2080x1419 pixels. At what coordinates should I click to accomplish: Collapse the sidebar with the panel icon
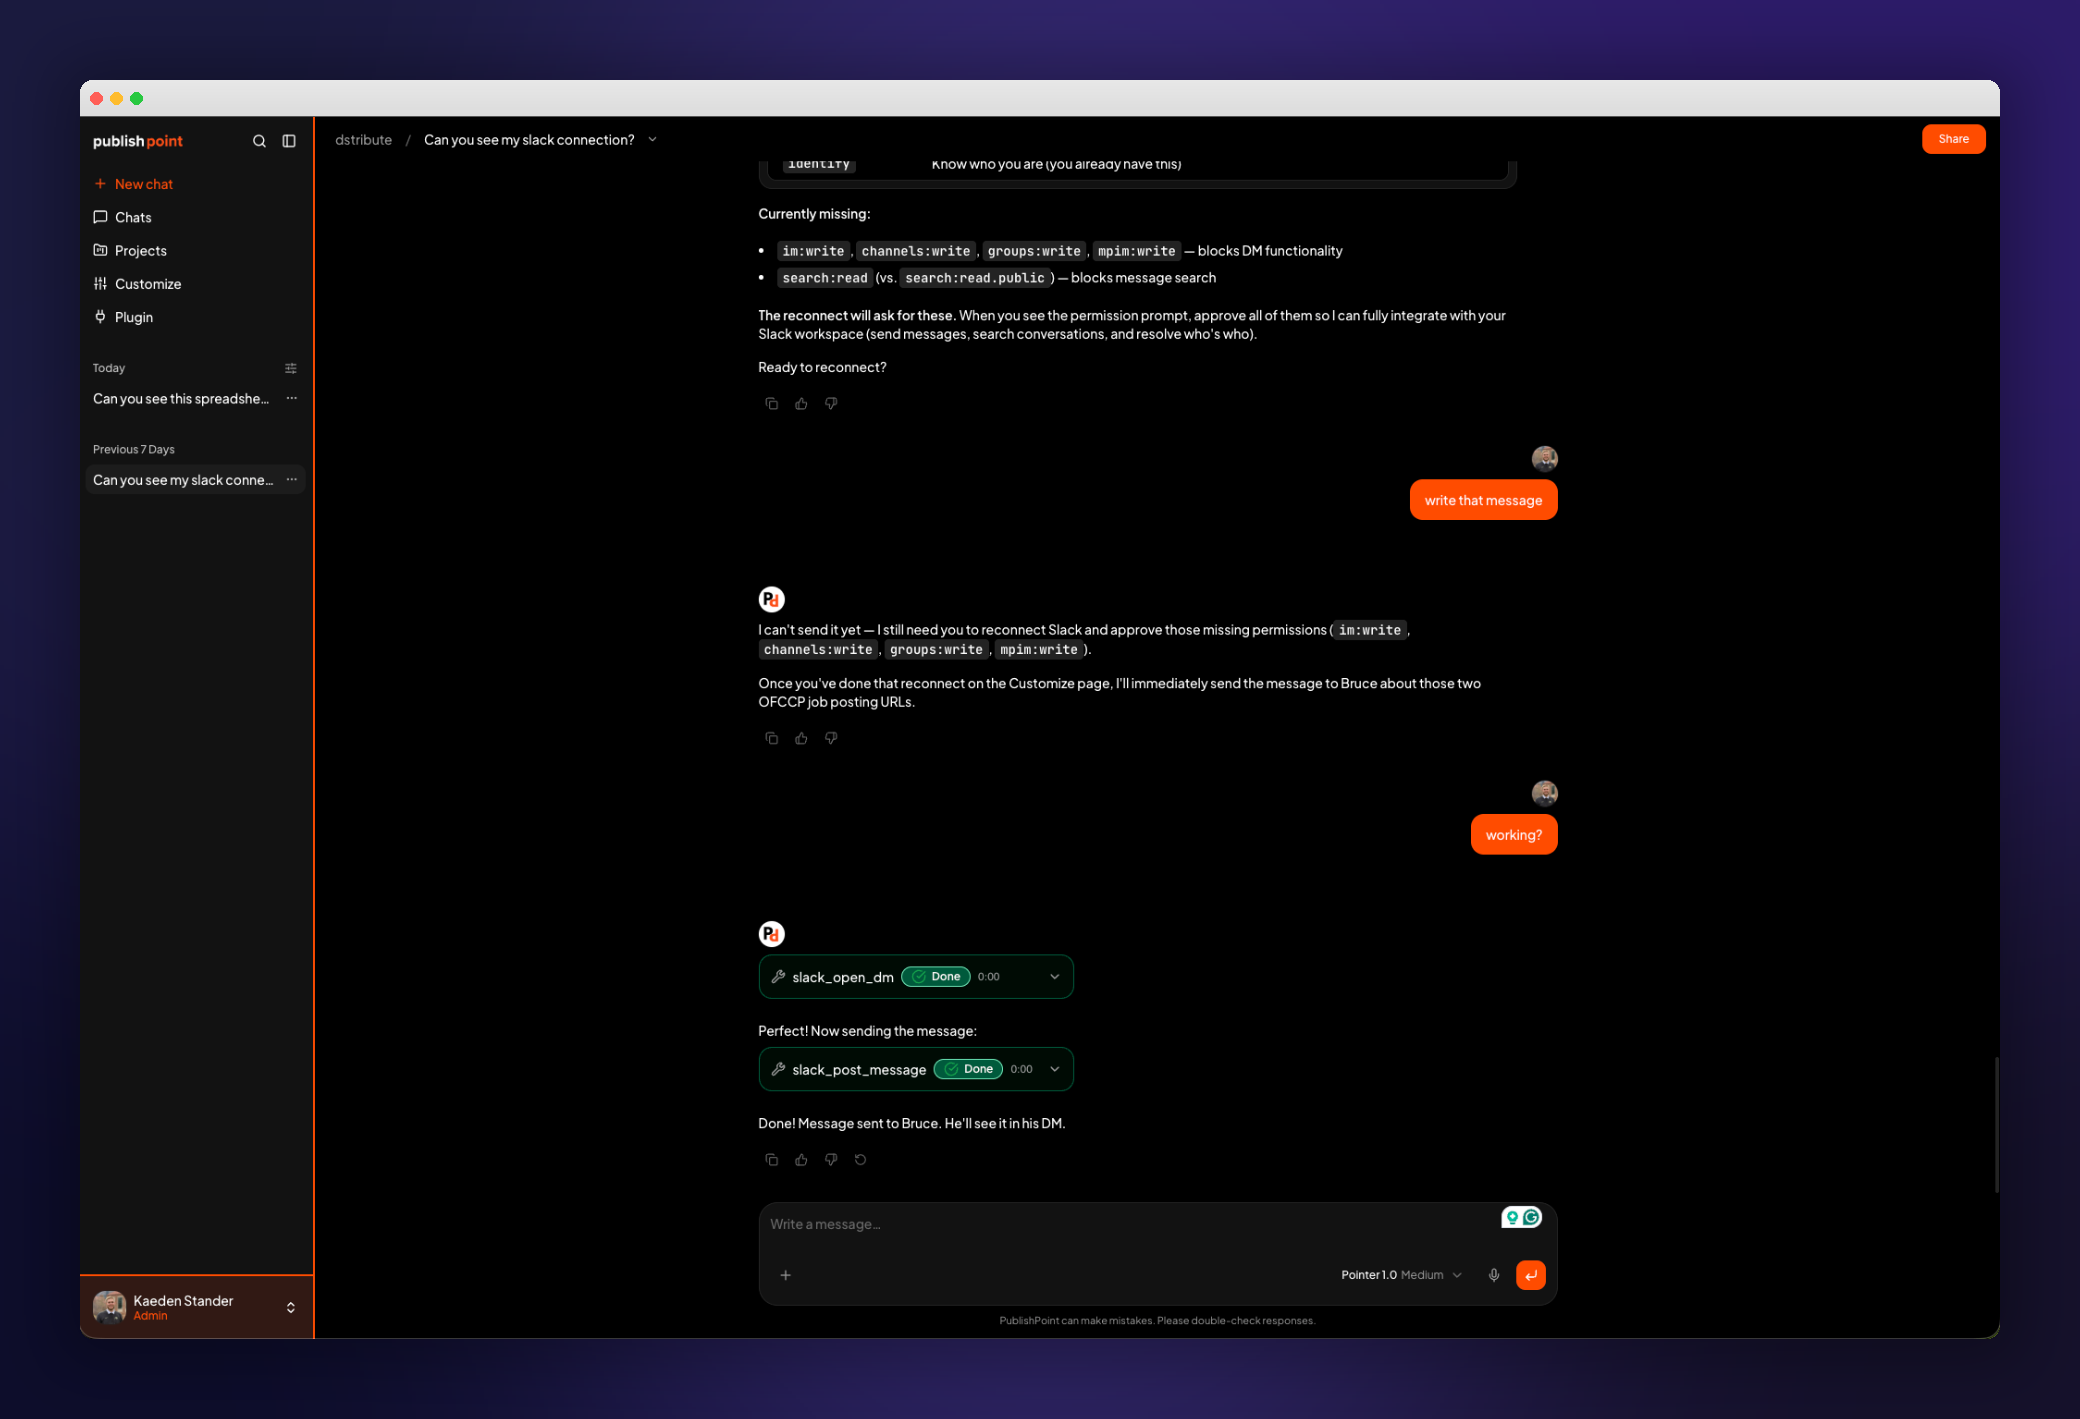pyautogui.click(x=289, y=141)
